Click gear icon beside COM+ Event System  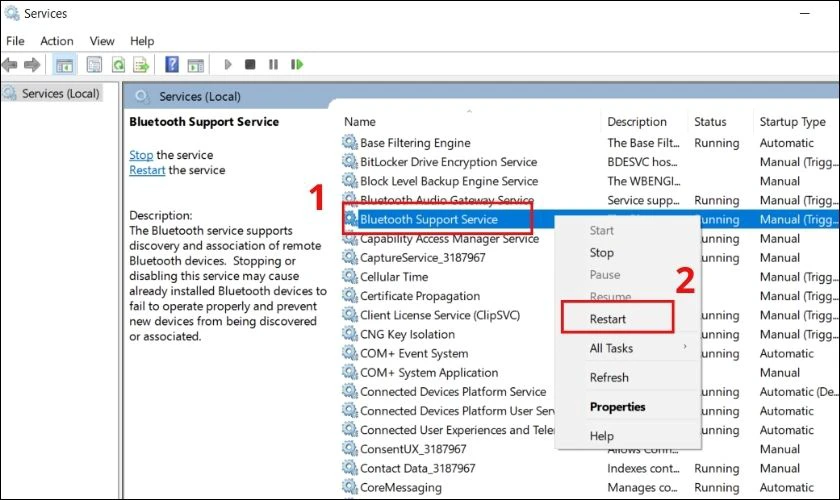(350, 353)
